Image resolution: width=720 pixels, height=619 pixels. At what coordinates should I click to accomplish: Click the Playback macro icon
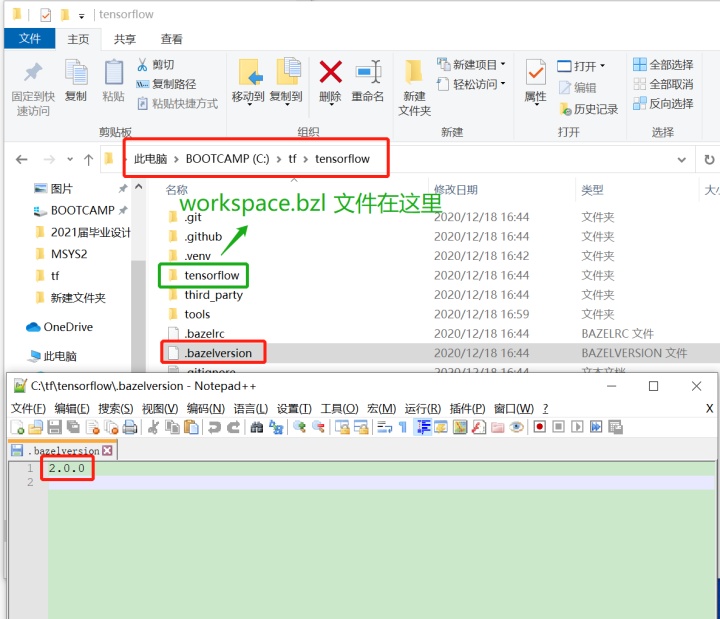point(577,428)
